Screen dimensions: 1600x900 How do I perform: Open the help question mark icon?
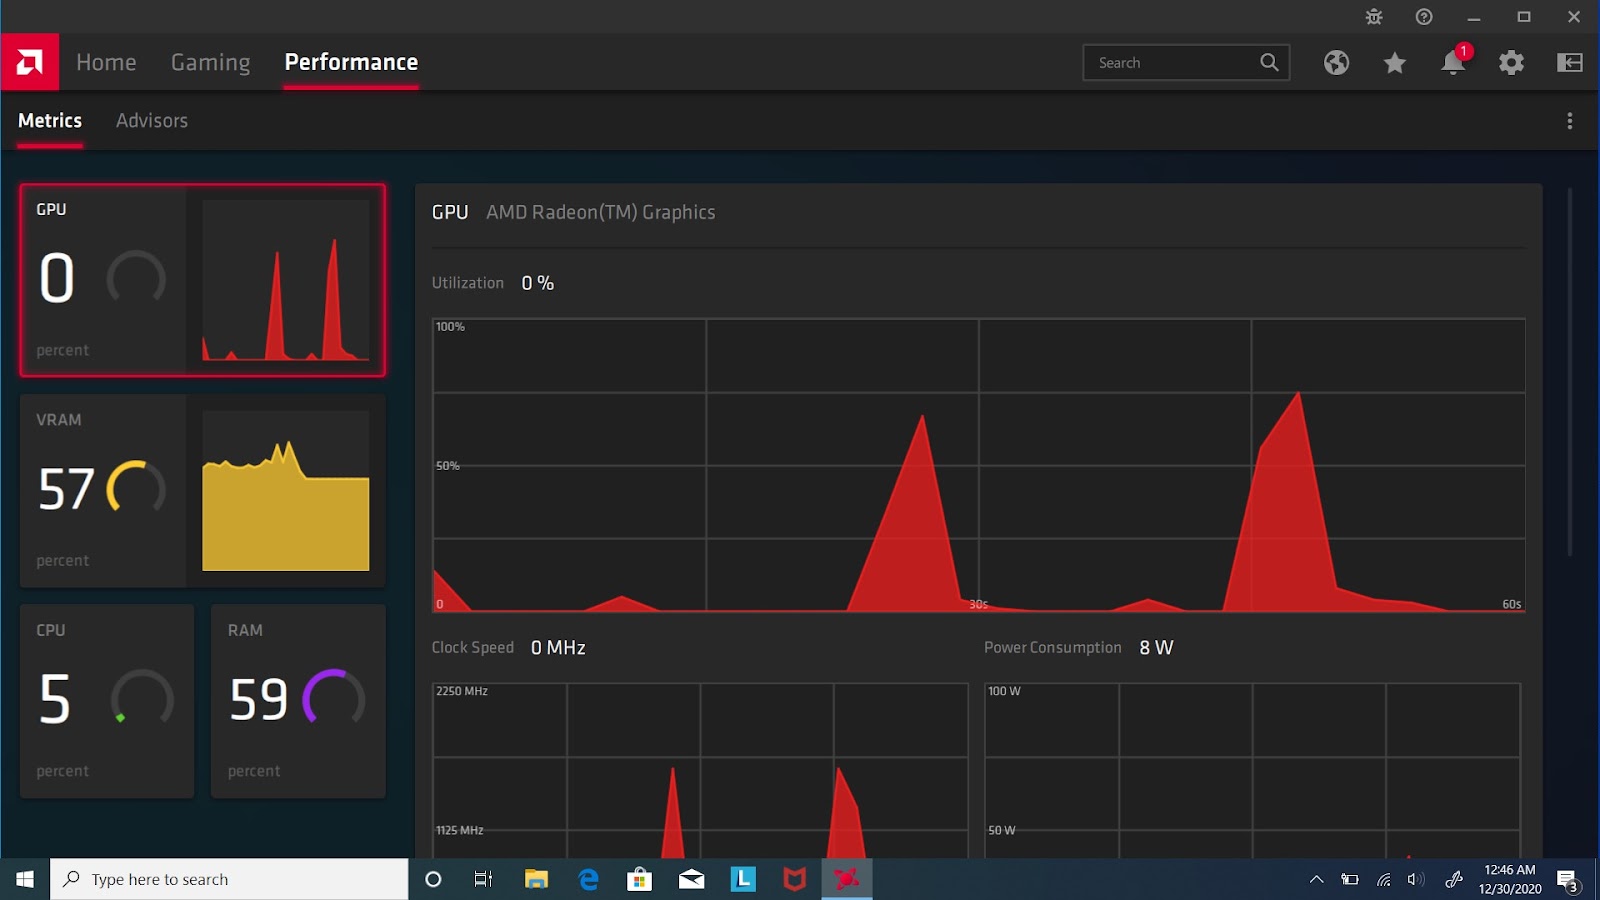[x=1424, y=17]
